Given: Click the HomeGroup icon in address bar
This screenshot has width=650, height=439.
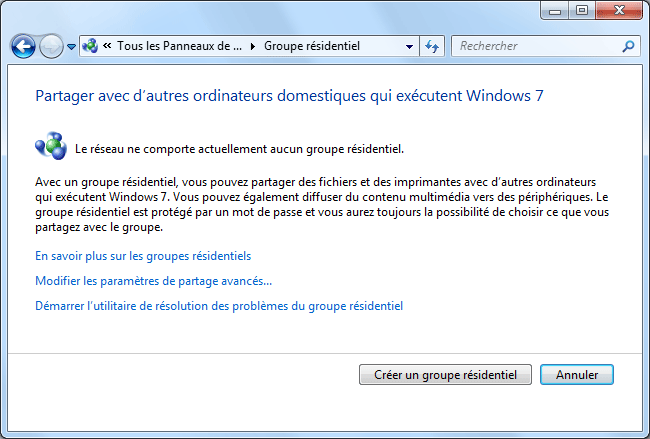Looking at the screenshot, I should point(90,46).
